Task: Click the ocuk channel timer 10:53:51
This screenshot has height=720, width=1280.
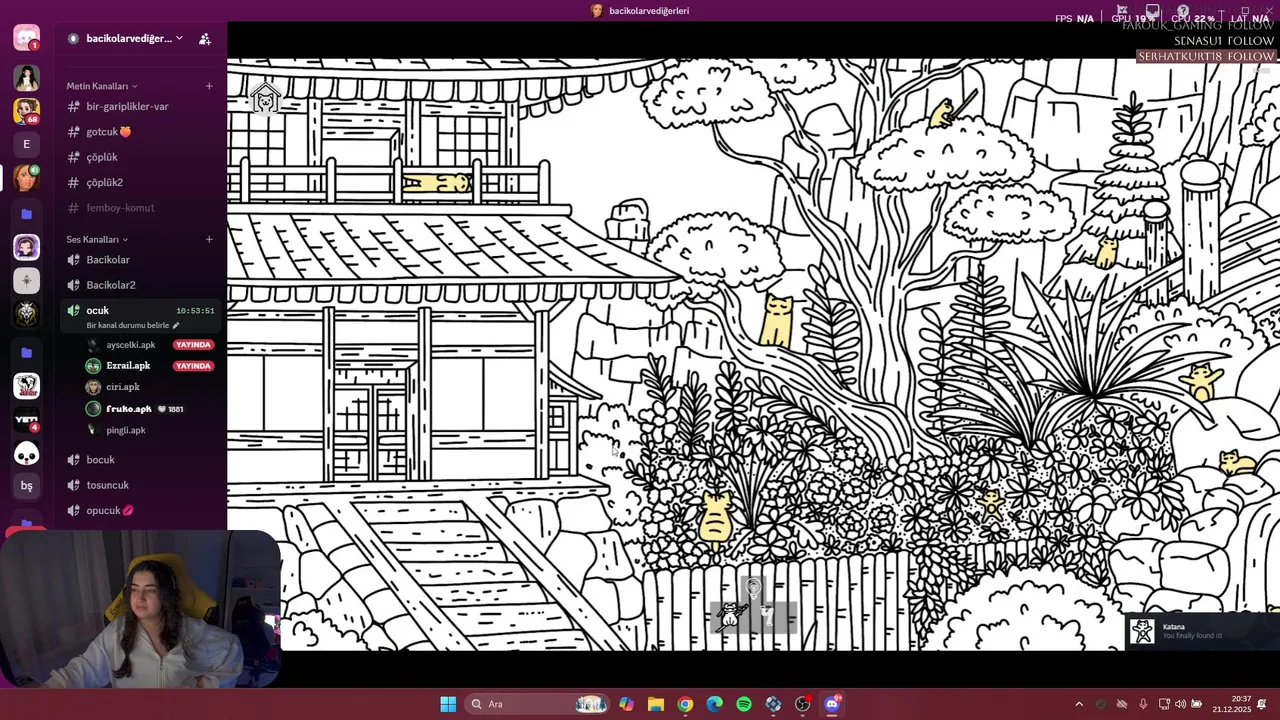Action: coord(195,311)
